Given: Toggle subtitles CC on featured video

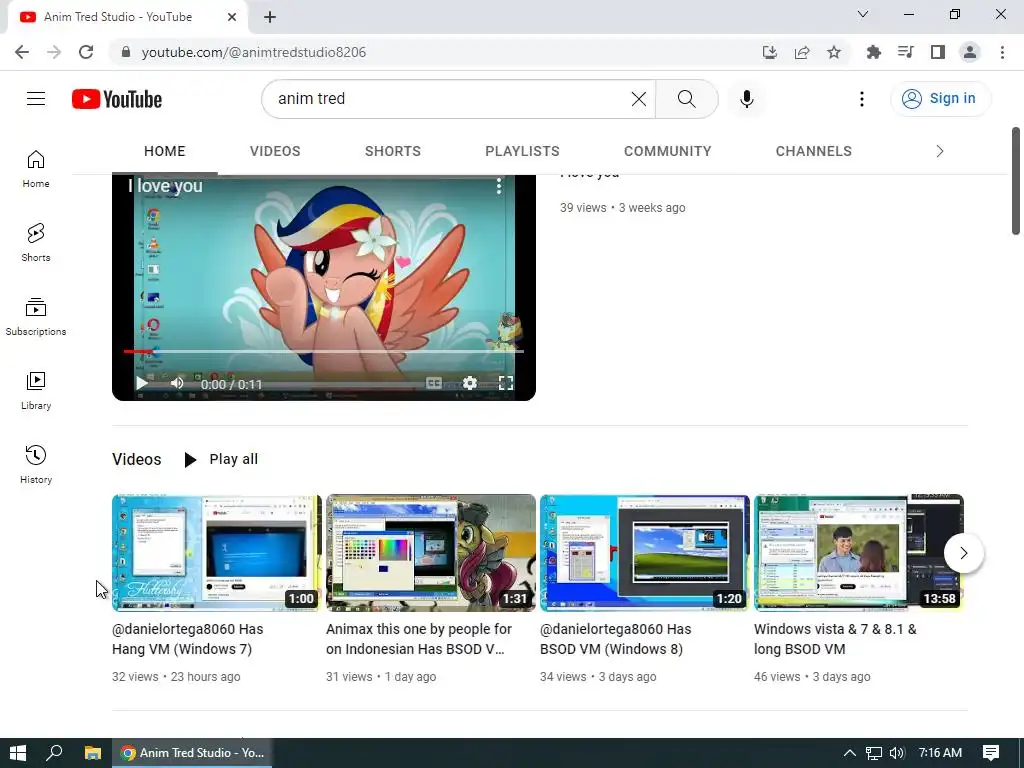Looking at the screenshot, I should (x=434, y=383).
